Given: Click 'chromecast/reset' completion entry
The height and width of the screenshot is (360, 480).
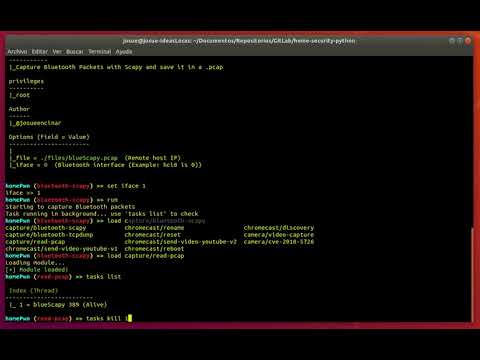Looking at the screenshot, I should tap(153, 235).
